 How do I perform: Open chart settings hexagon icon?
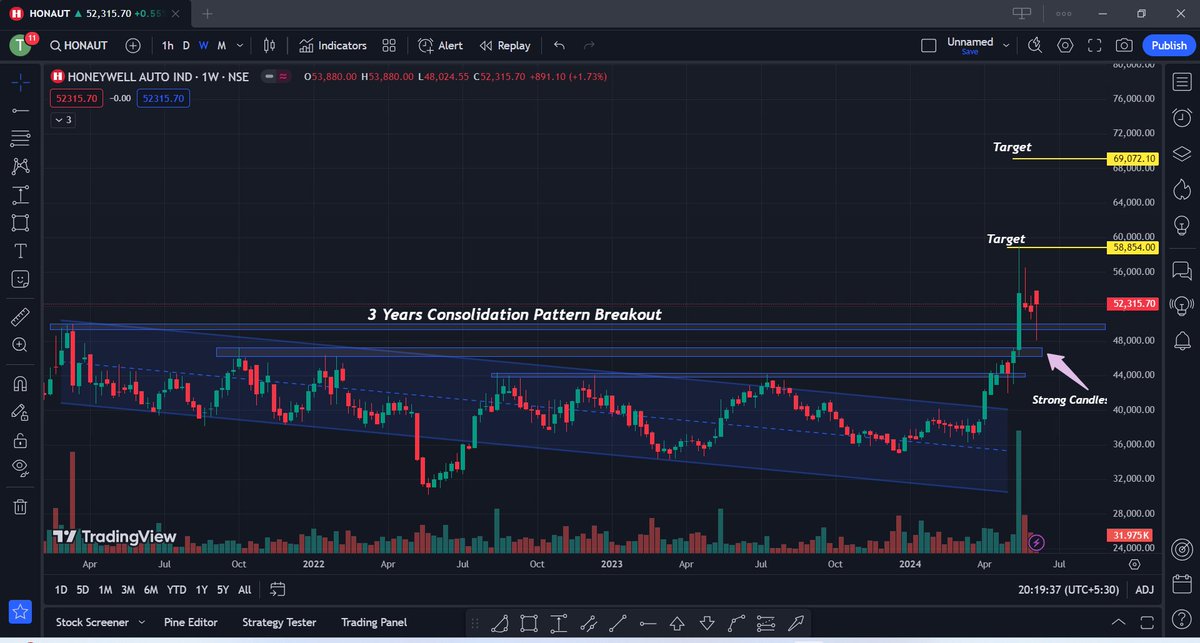[1066, 45]
